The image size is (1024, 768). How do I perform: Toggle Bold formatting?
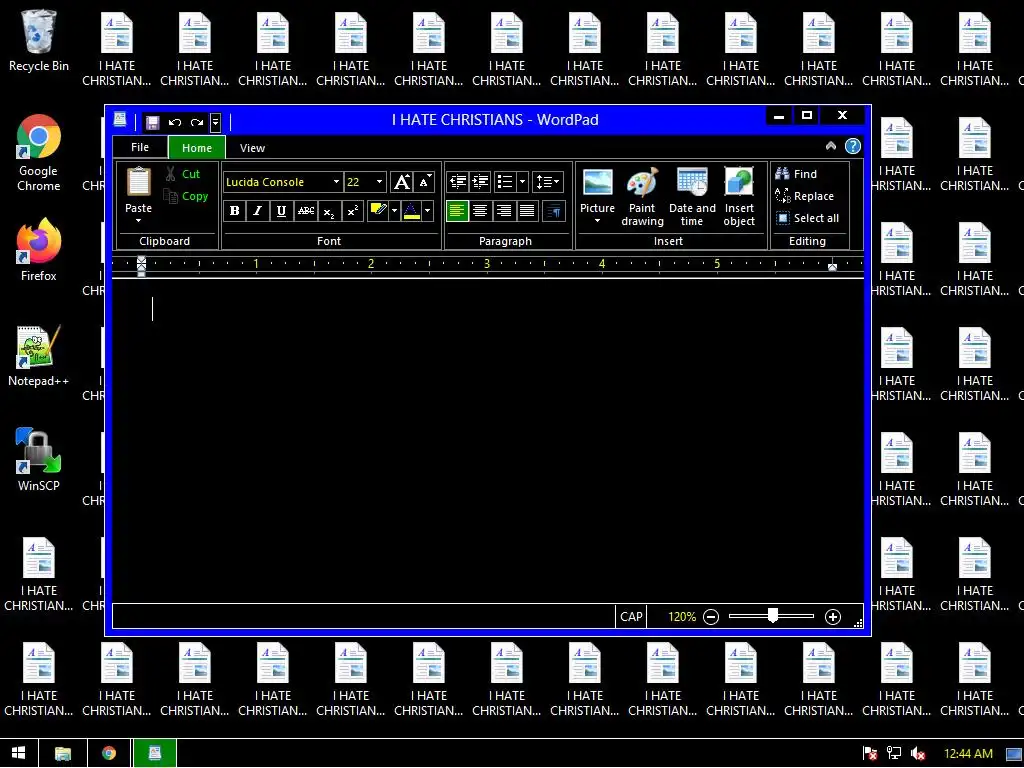[x=234, y=211]
